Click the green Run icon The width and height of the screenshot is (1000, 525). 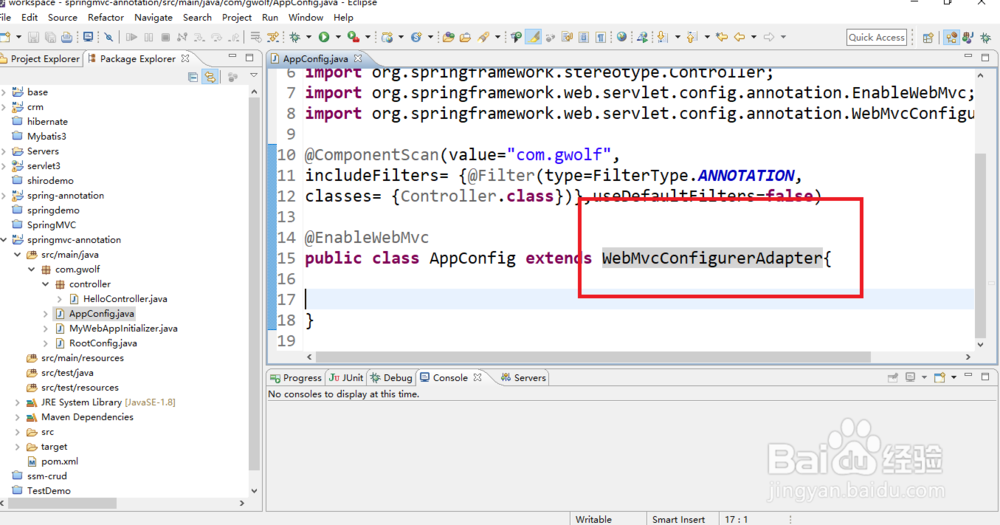coord(324,37)
